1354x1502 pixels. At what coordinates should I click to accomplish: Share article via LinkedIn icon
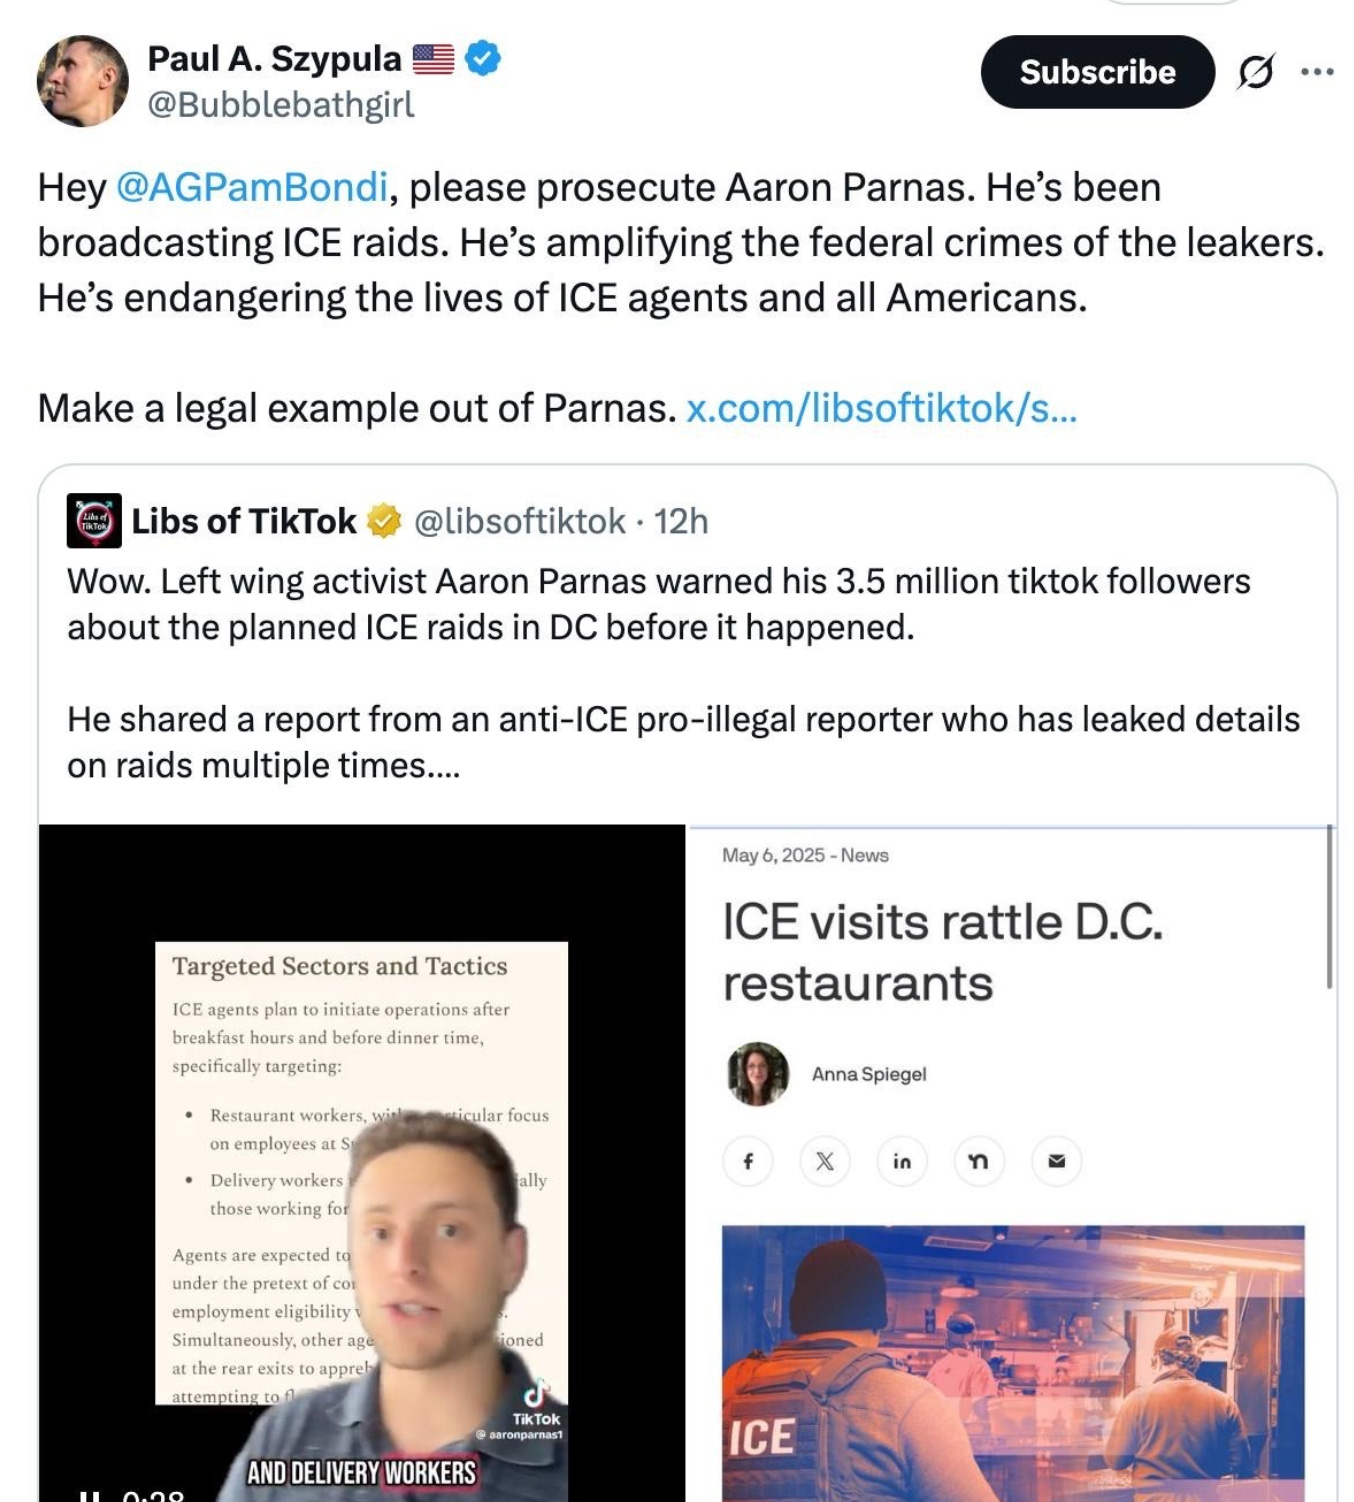[902, 1161]
